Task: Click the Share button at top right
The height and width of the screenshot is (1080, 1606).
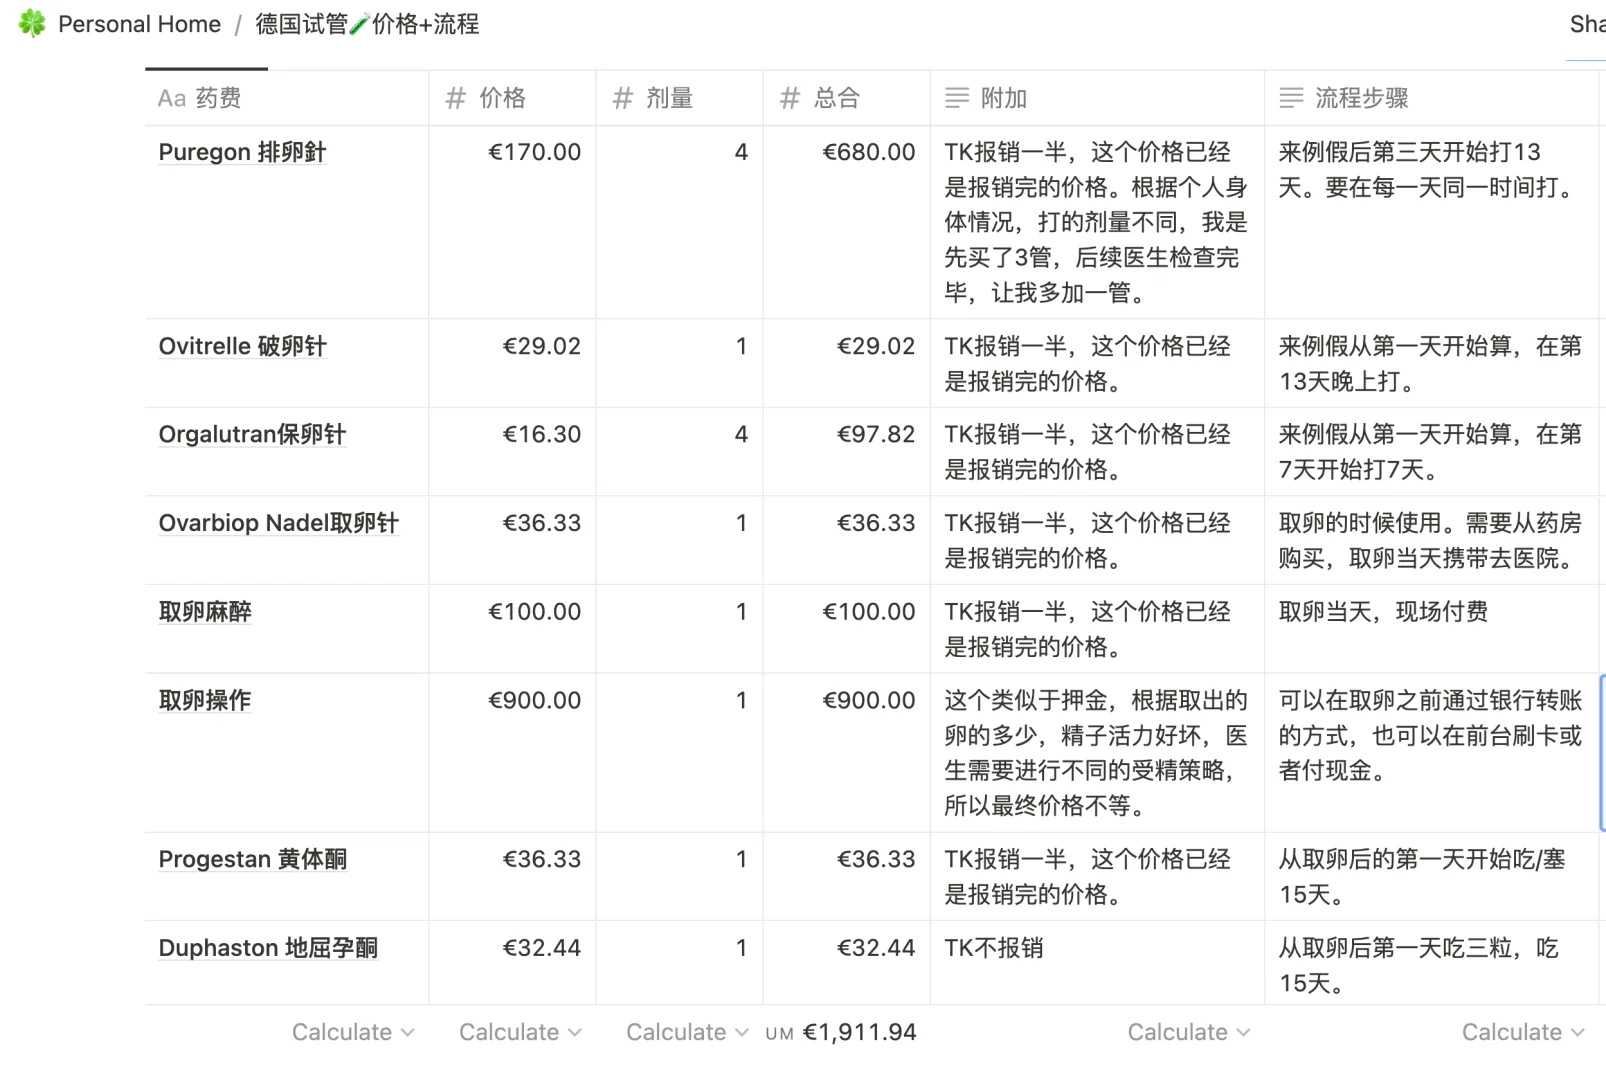Action: [1586, 23]
